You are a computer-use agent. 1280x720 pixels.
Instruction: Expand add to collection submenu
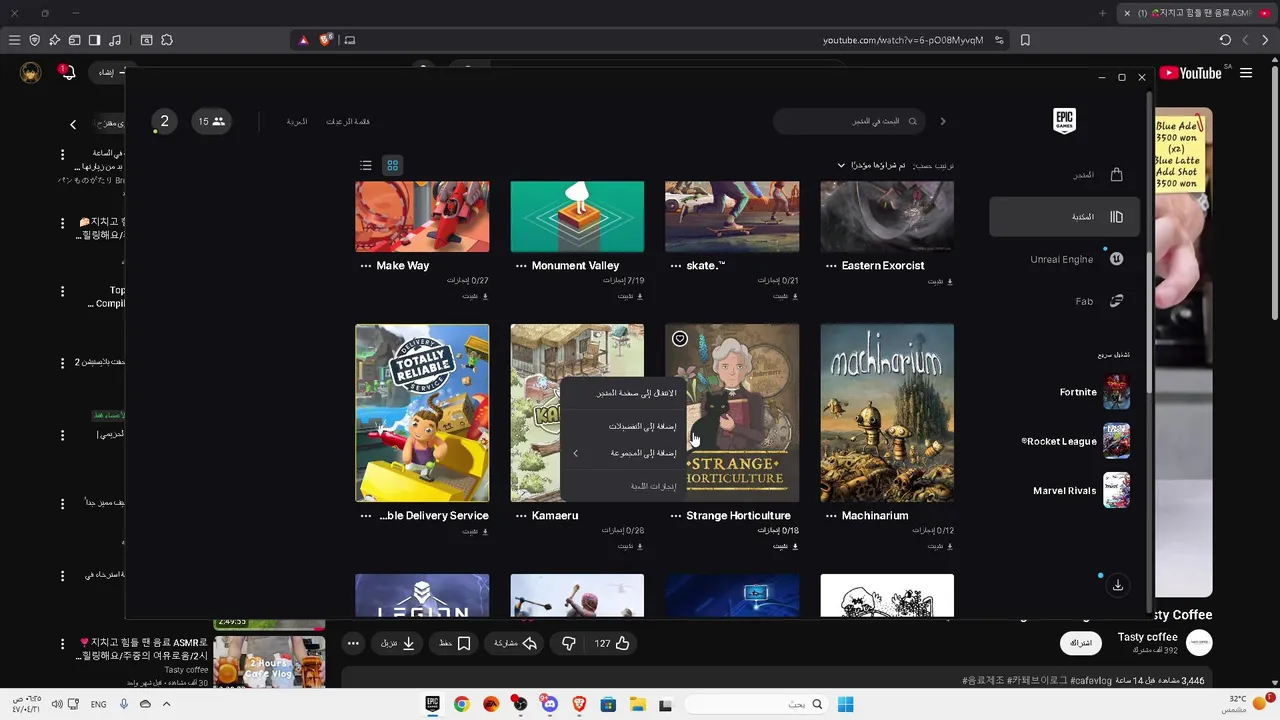tap(625, 453)
